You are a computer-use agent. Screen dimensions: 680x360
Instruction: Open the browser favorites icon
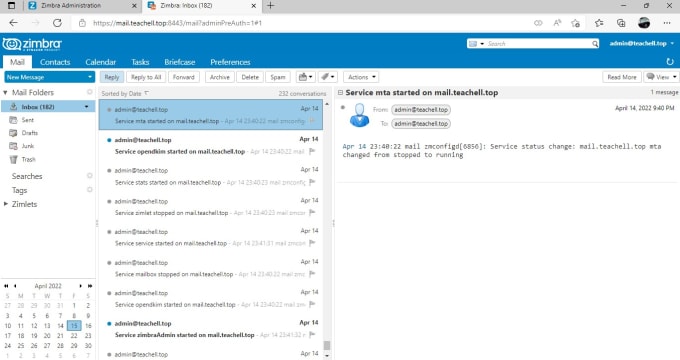click(599, 23)
